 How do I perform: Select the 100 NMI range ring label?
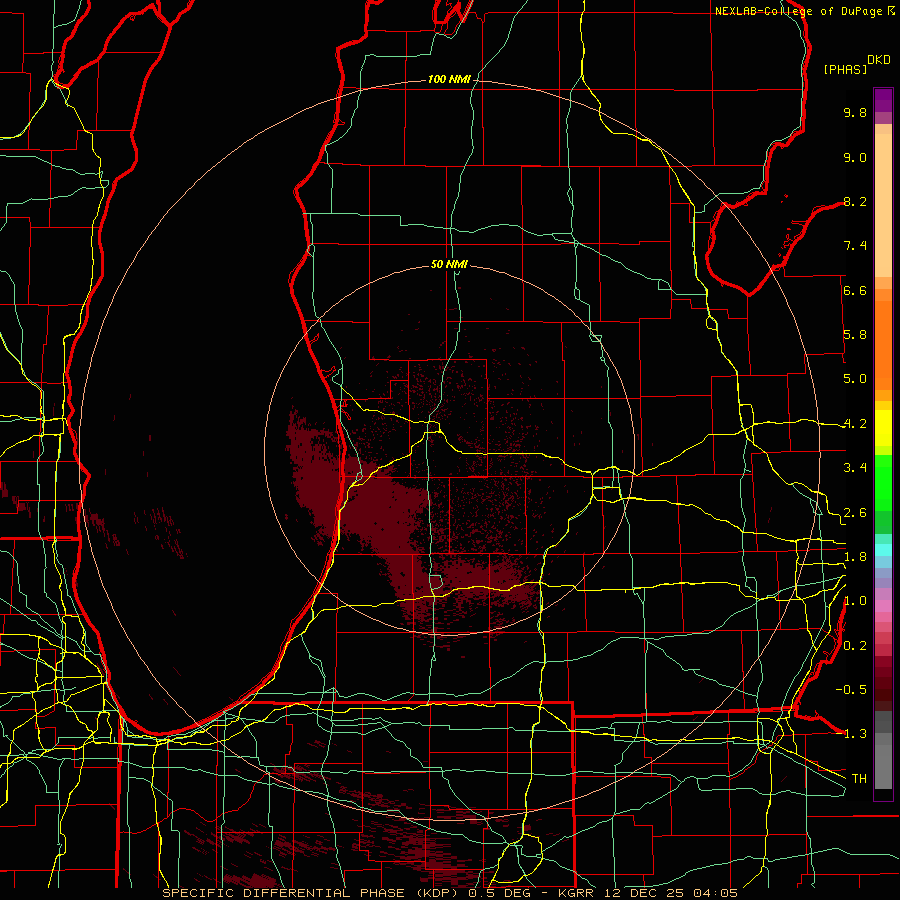[449, 79]
